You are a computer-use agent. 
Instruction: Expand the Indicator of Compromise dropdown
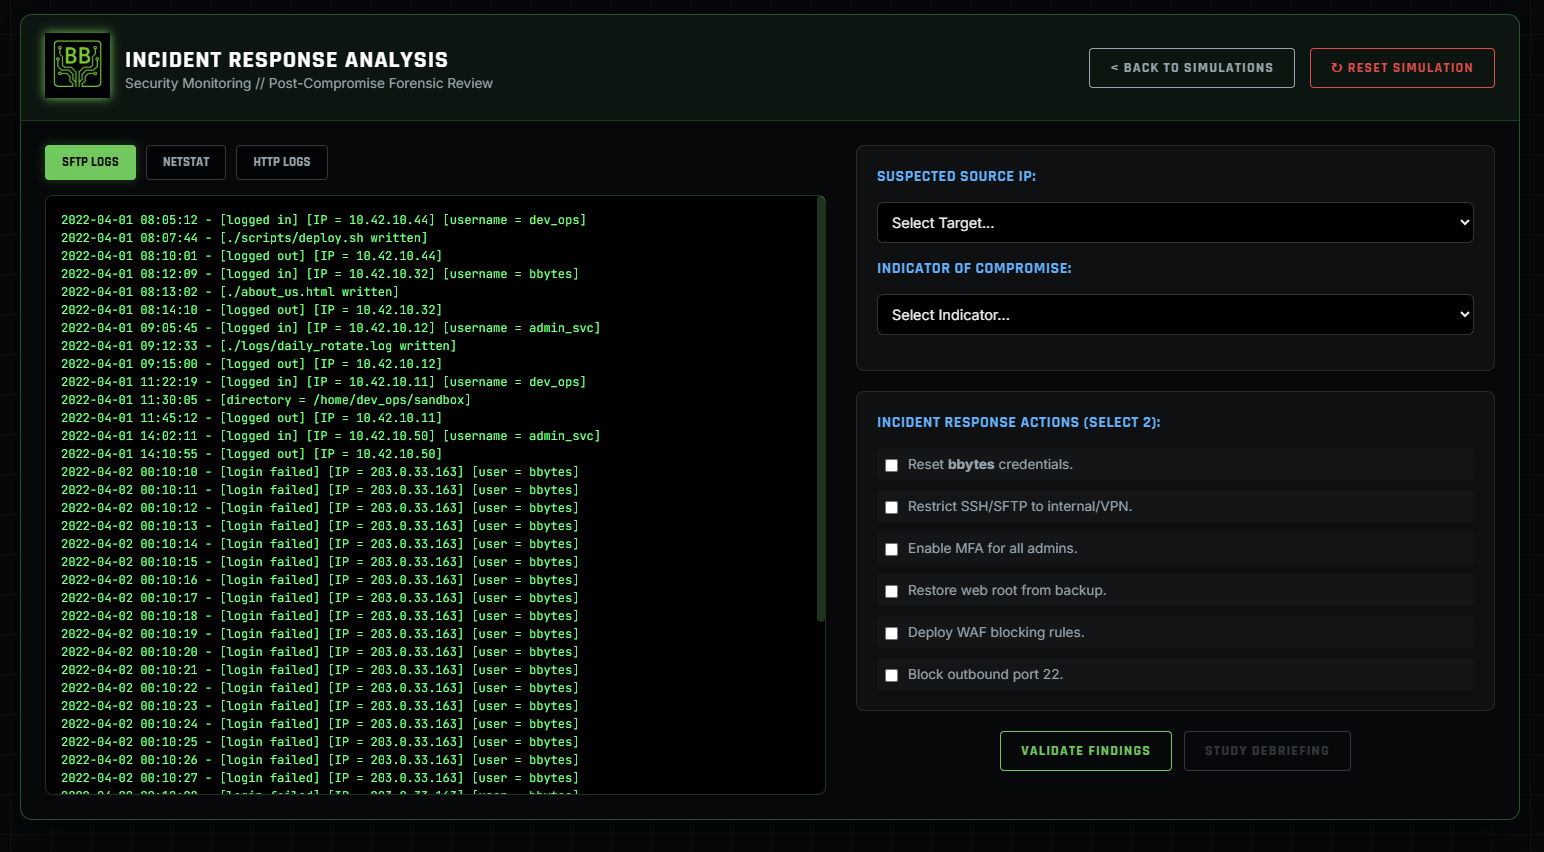pos(1174,315)
